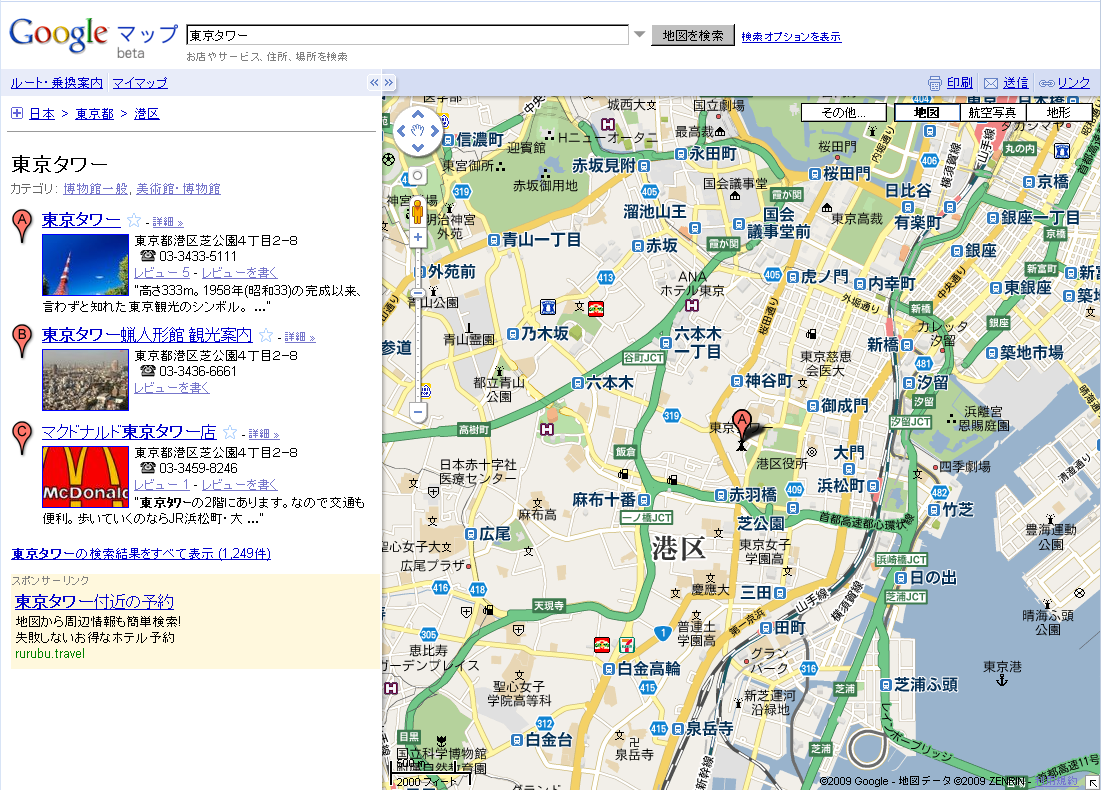This screenshot has width=1101, height=790.
Task: Open the McDonald's logo thumbnail
Action: (86, 477)
